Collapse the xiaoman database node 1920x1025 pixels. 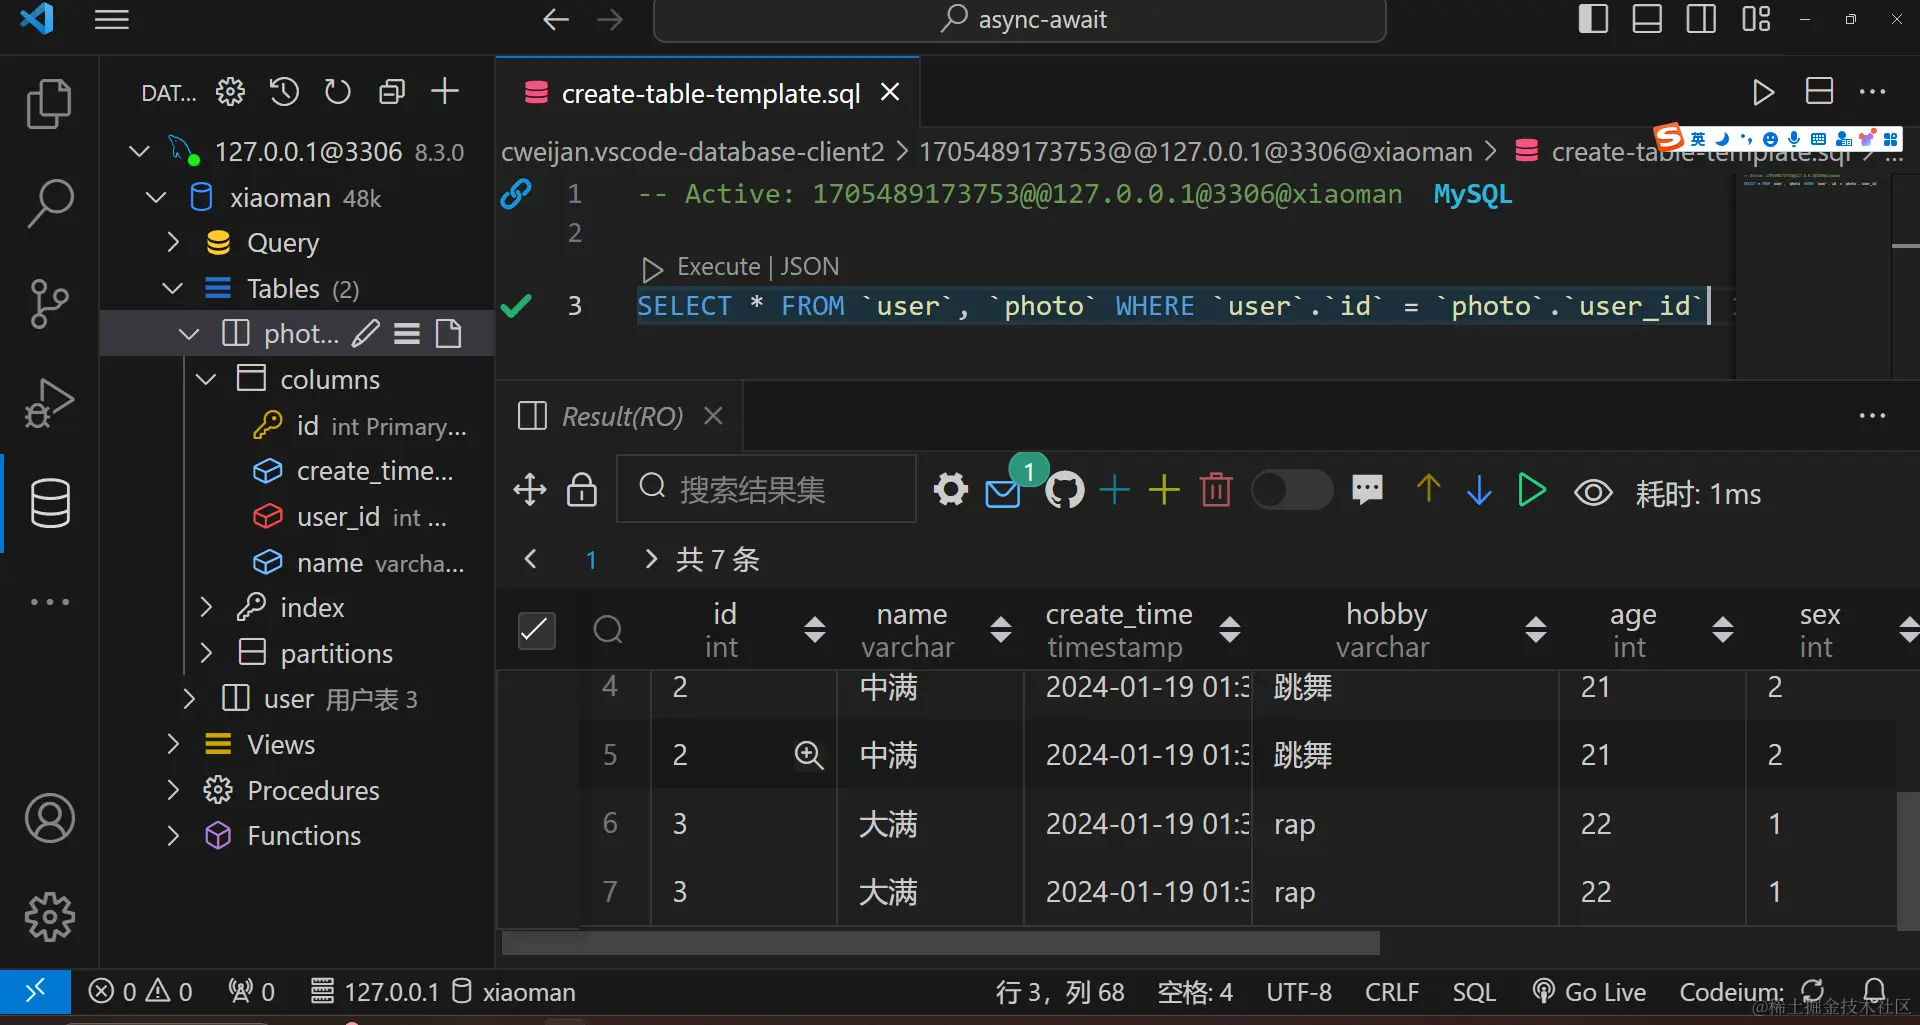coord(156,197)
